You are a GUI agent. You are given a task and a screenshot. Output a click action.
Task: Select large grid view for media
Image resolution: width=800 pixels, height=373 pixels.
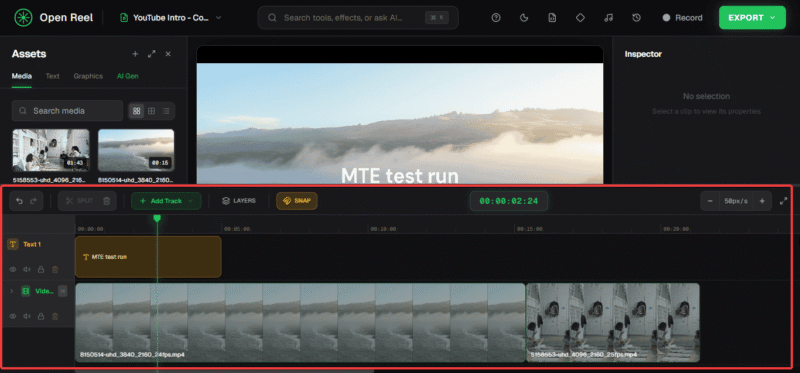[136, 111]
